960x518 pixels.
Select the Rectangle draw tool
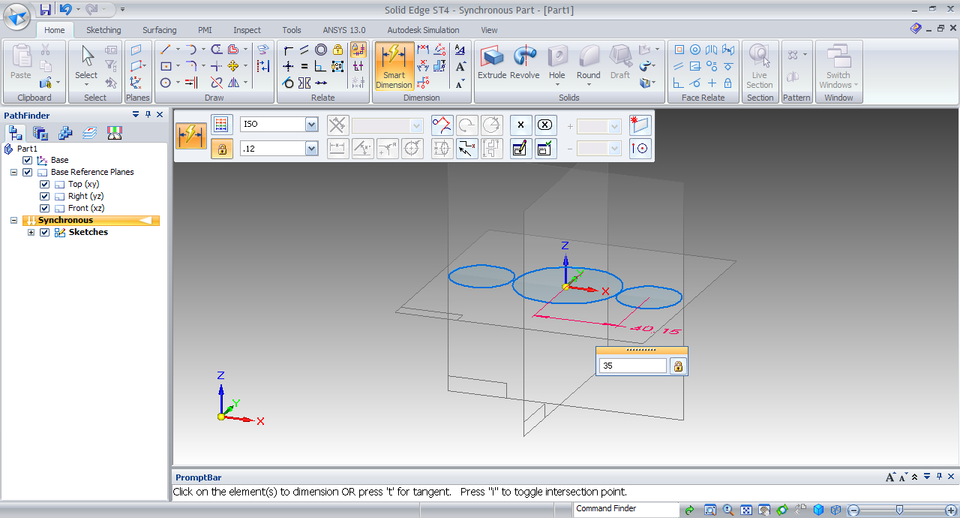tap(165, 66)
